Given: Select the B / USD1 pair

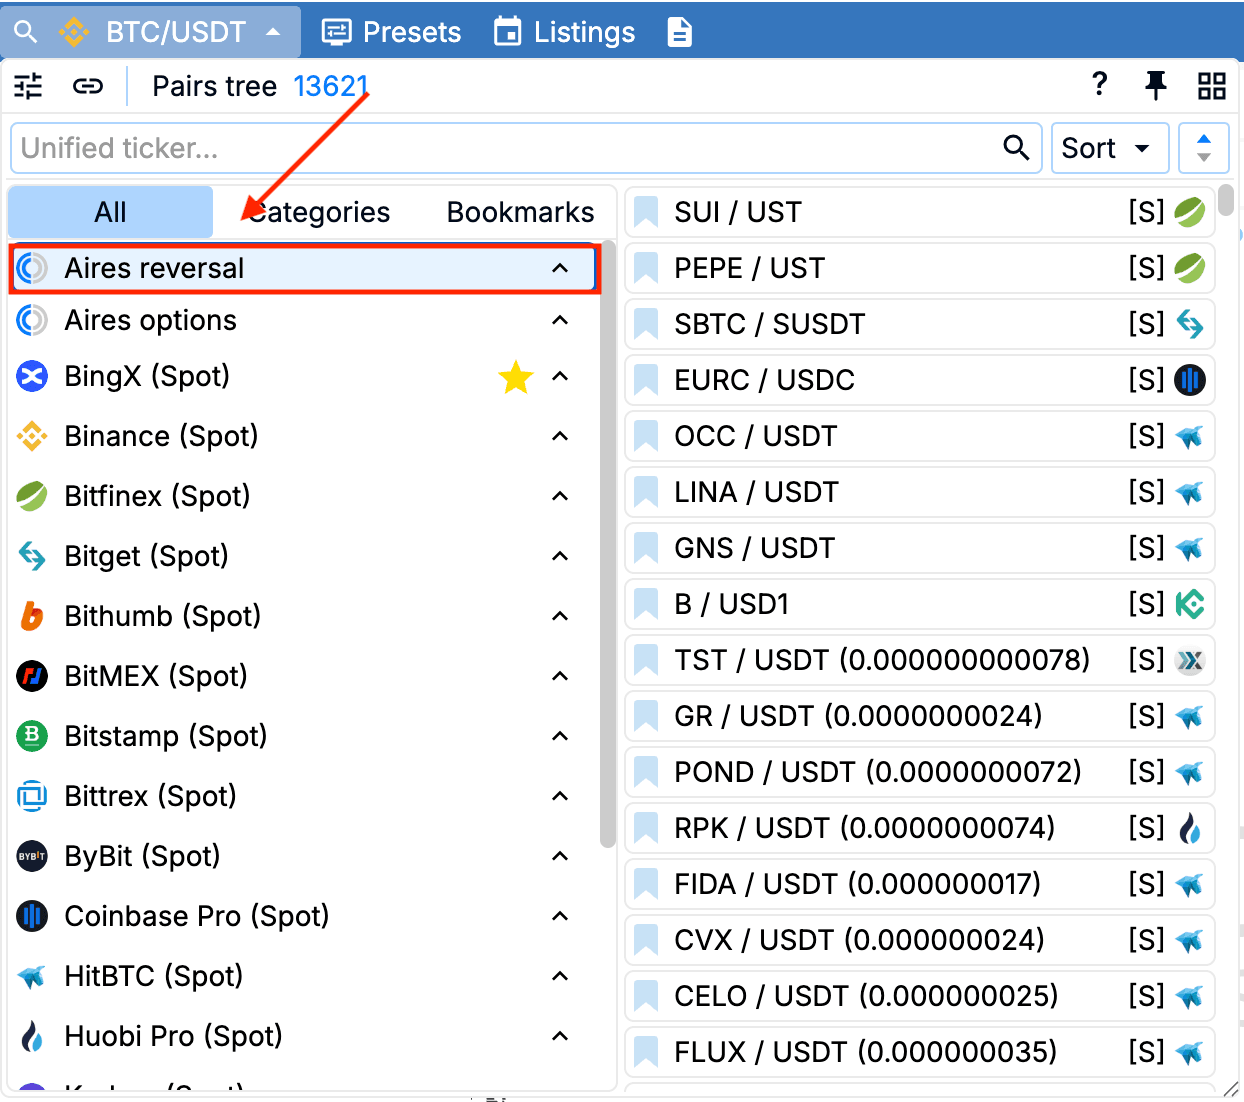Looking at the screenshot, I should point(920,604).
